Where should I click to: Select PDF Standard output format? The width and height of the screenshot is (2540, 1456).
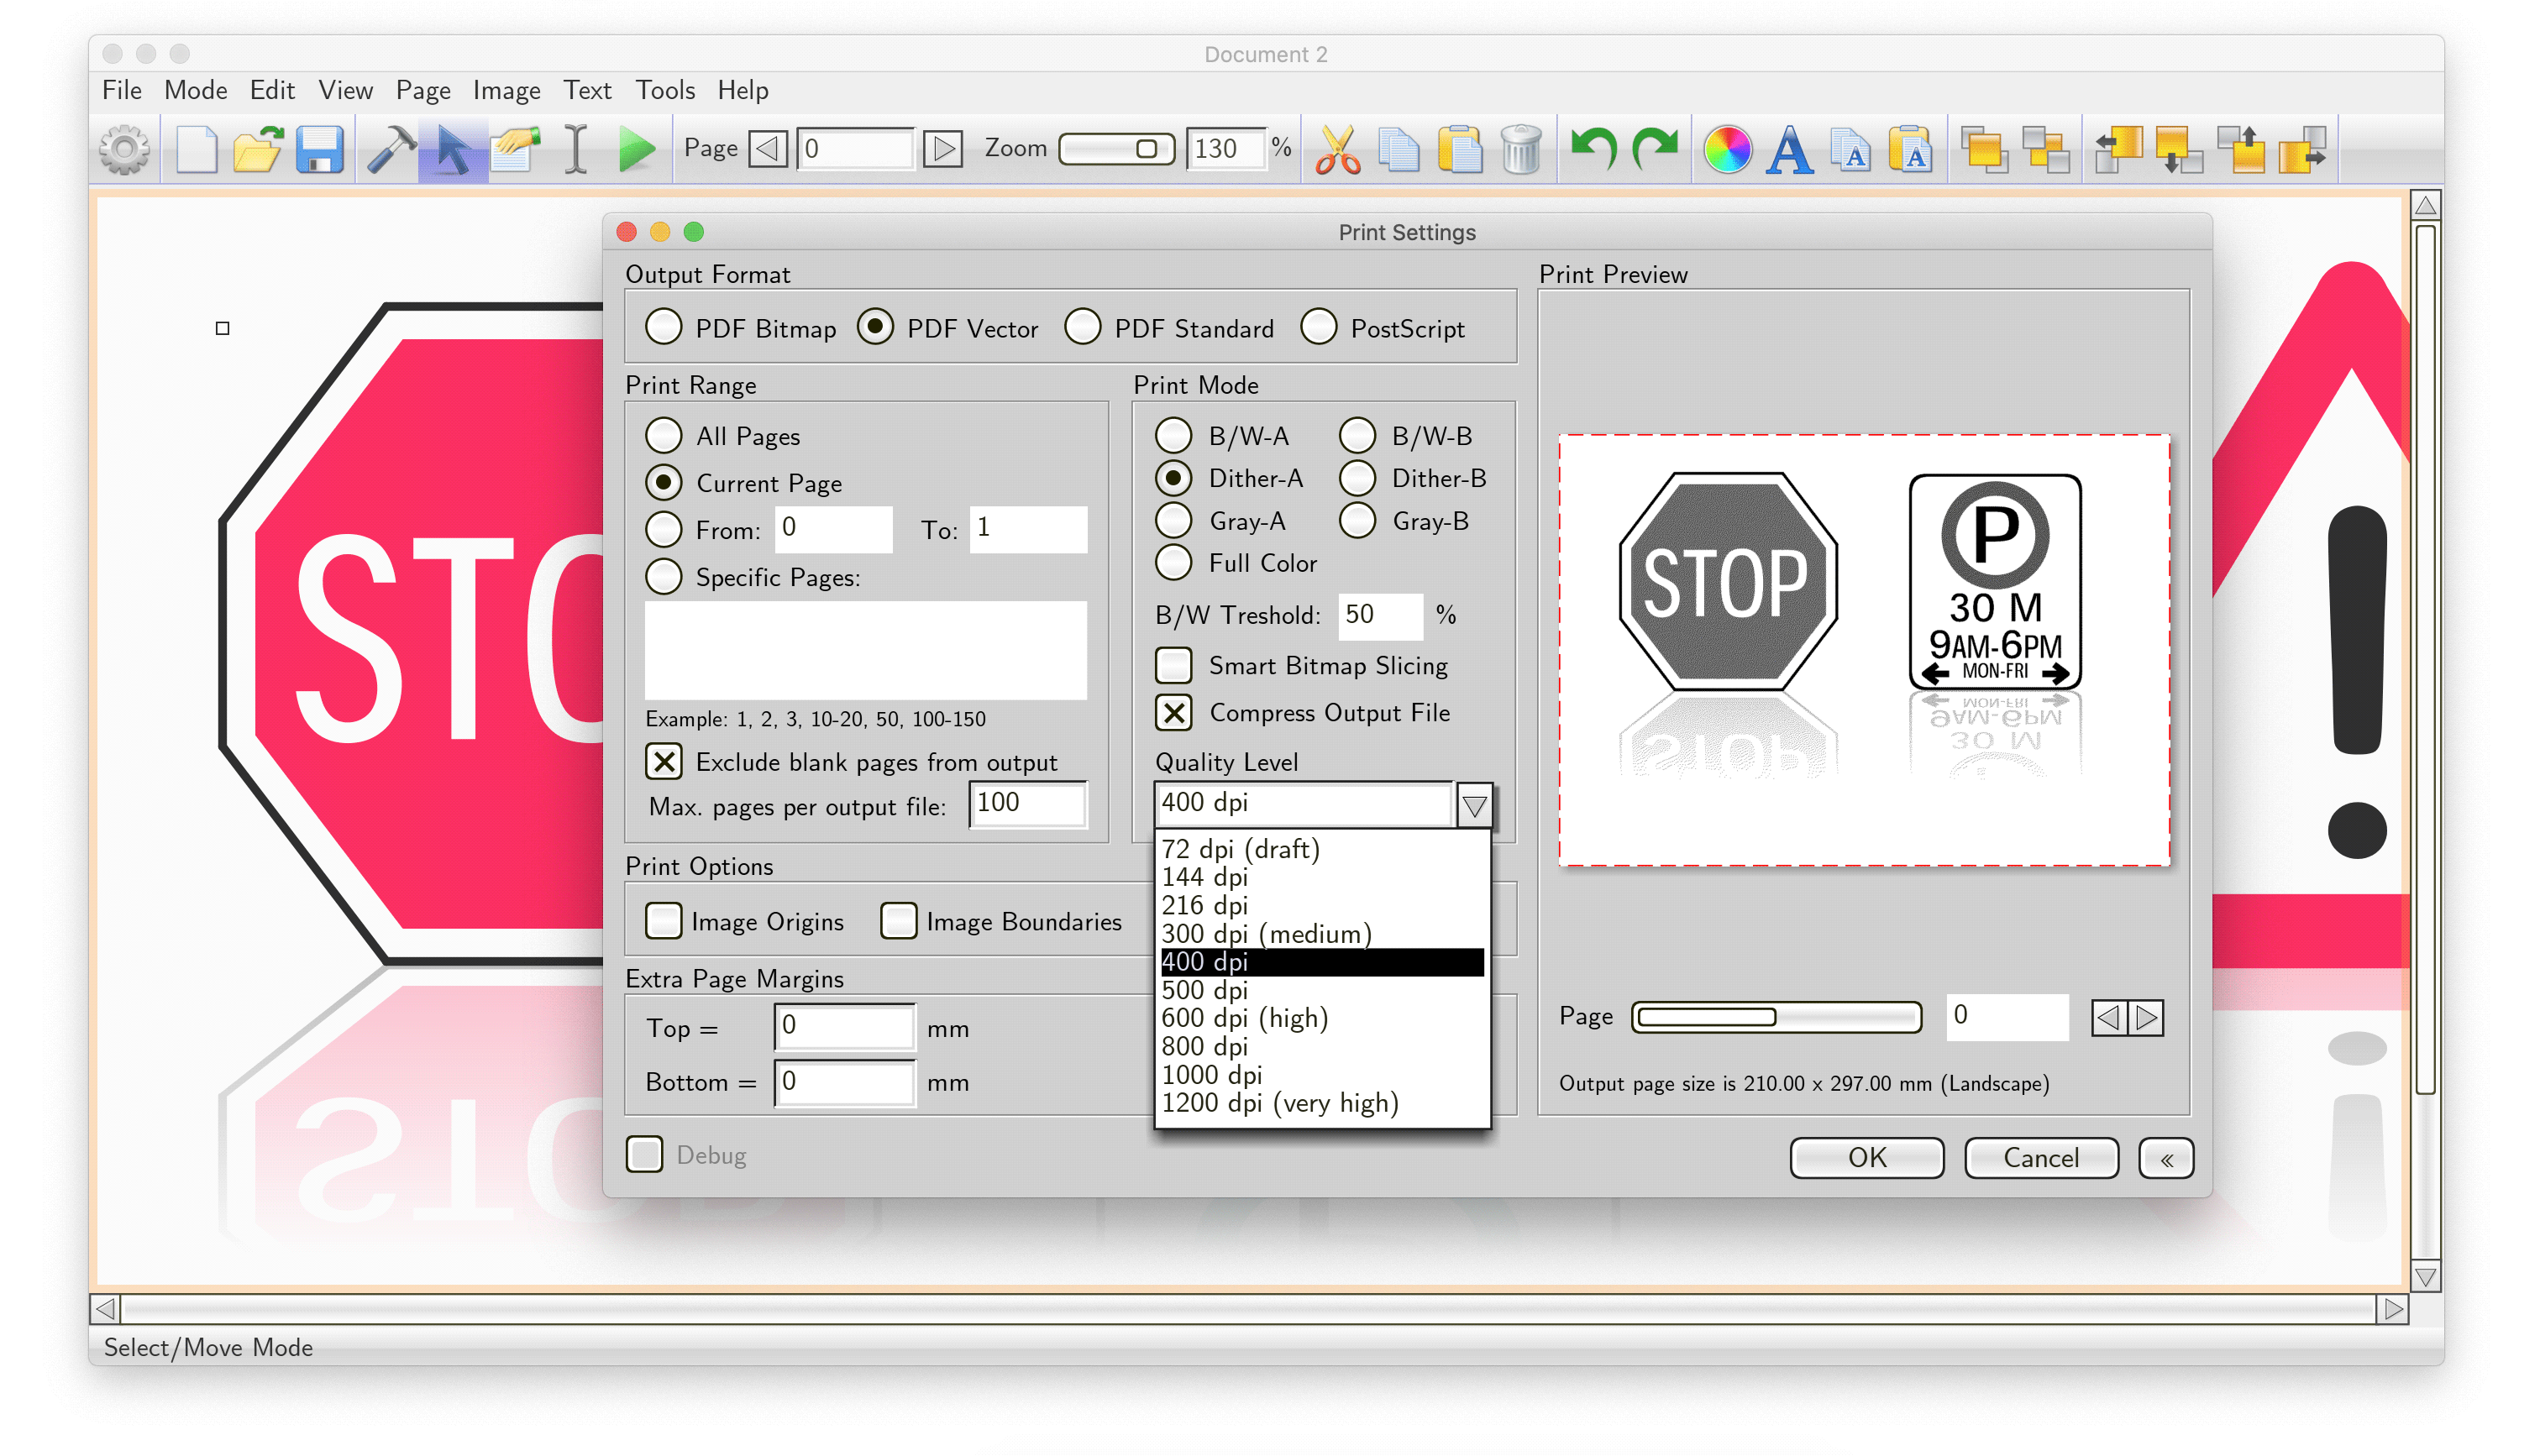pos(1083,327)
